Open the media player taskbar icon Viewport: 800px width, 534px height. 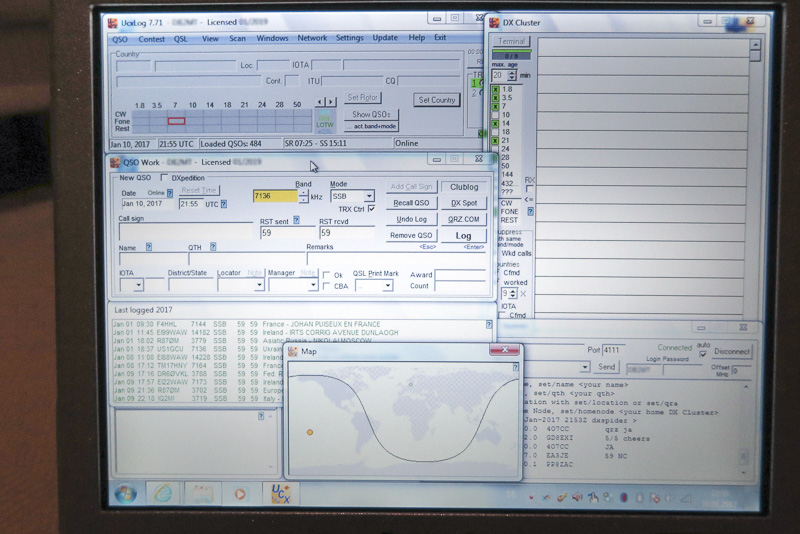239,493
